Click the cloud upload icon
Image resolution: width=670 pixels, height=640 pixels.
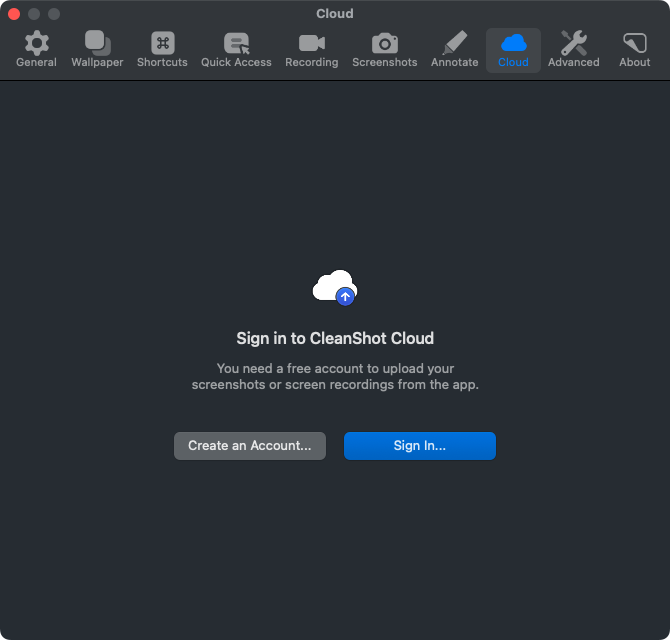[x=335, y=288]
